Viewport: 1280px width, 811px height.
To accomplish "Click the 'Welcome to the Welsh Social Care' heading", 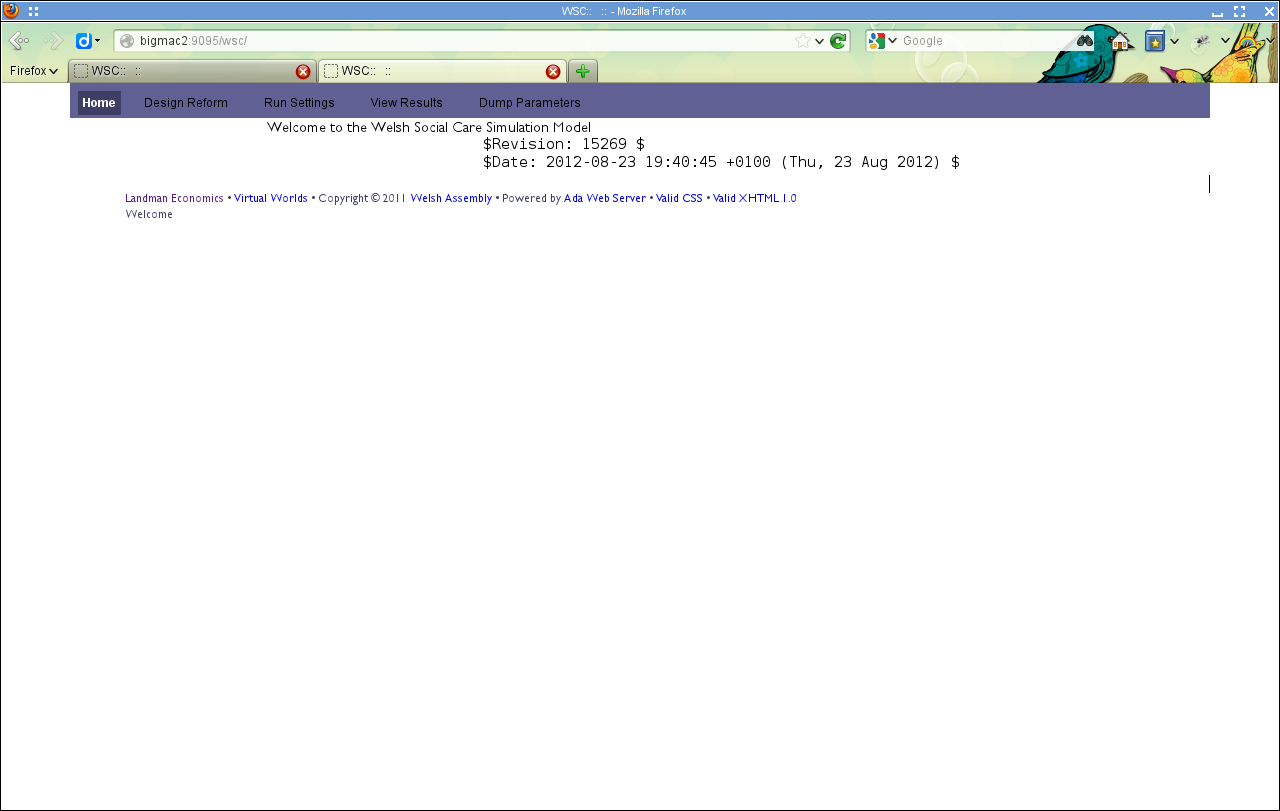I will coord(429,128).
